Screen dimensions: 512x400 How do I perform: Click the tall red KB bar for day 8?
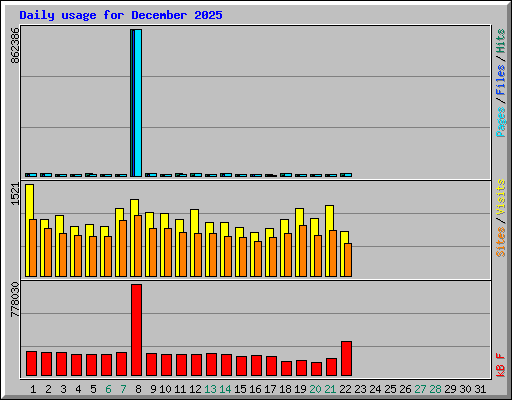point(136,330)
